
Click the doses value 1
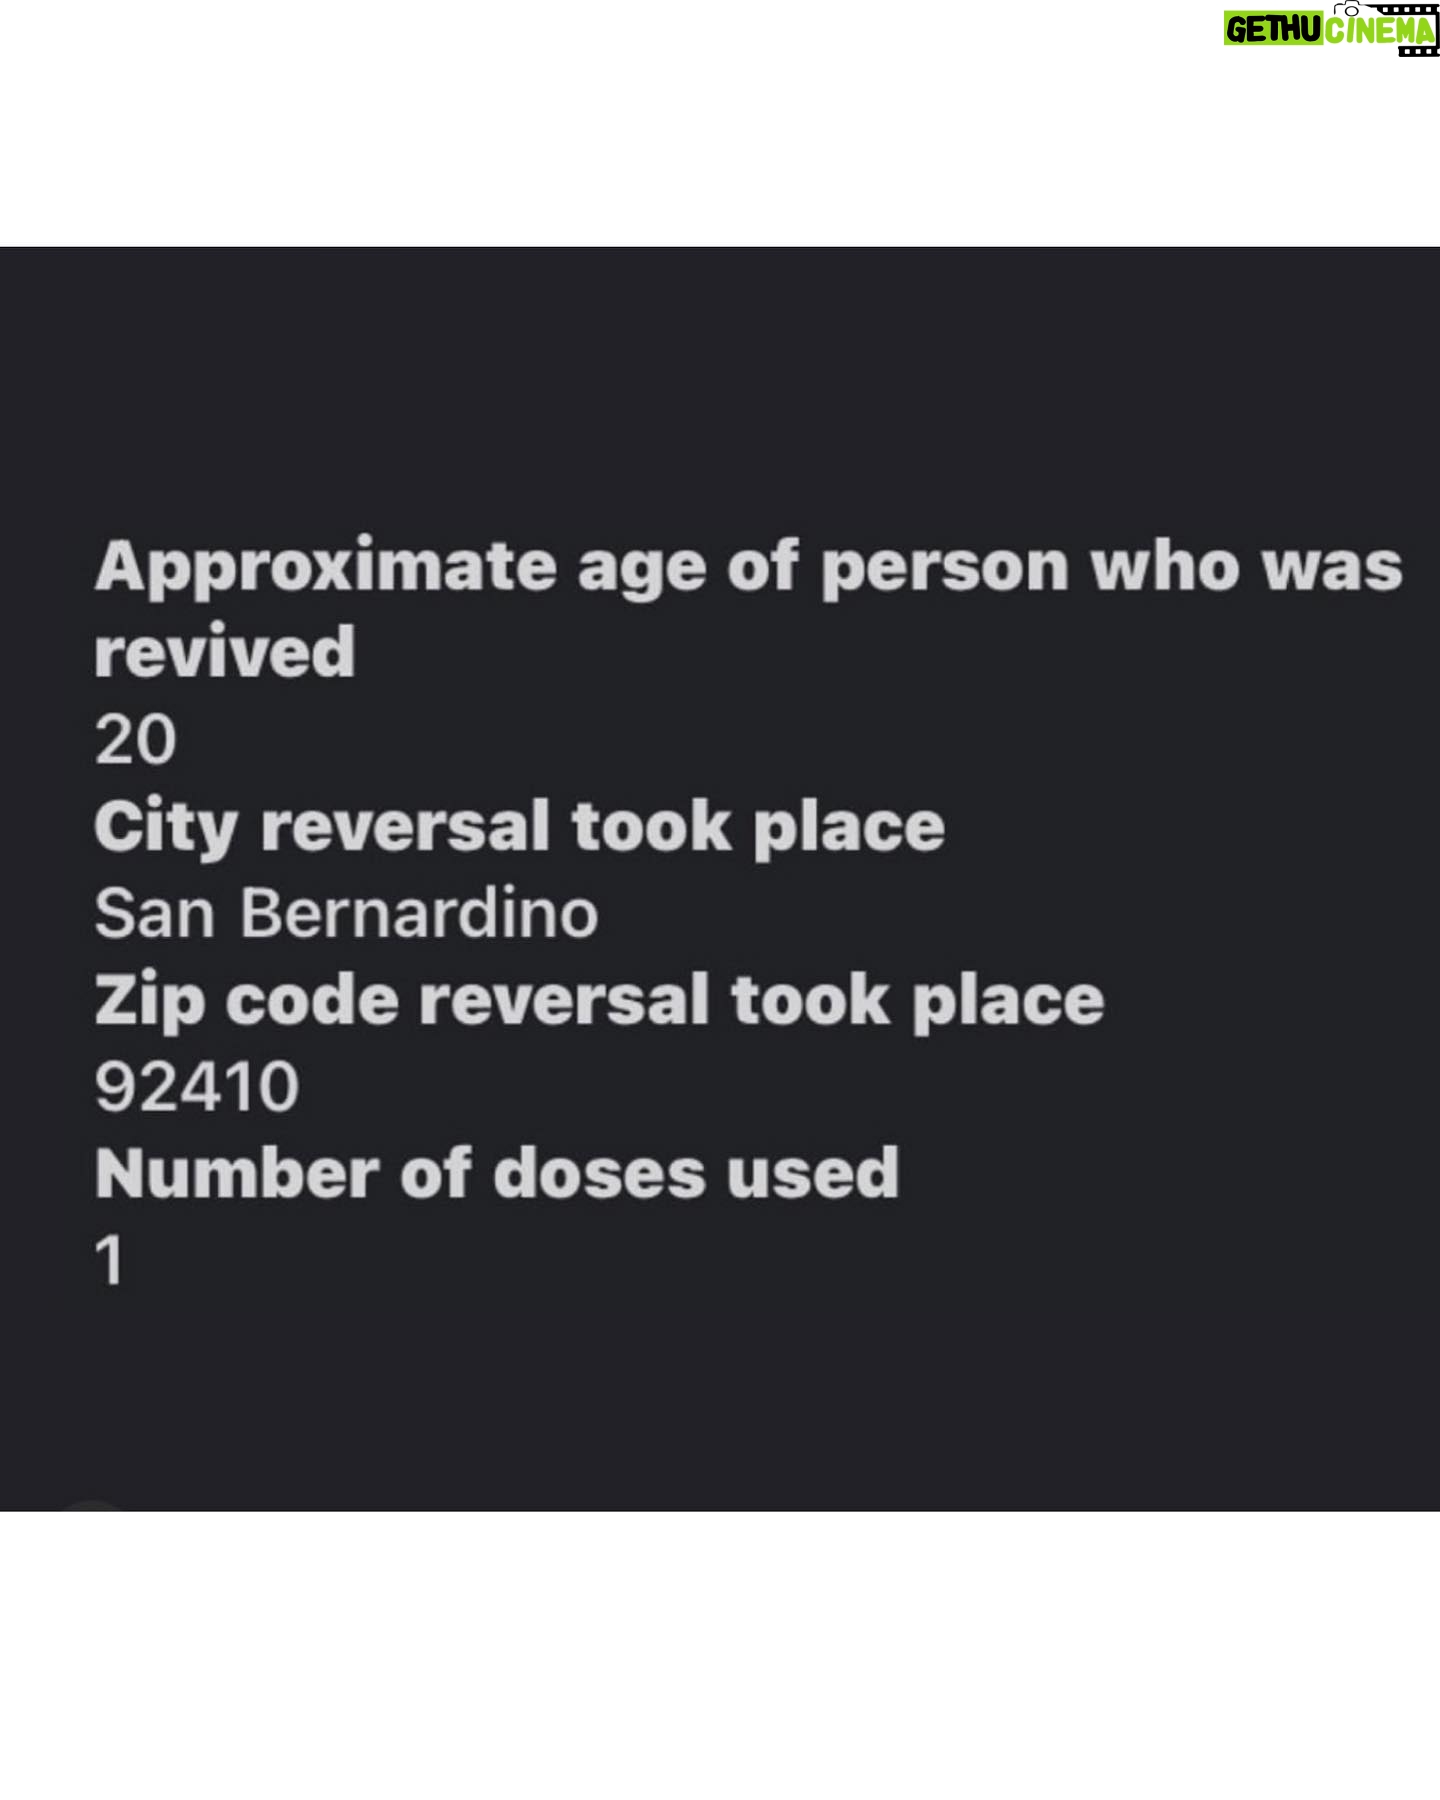(x=110, y=1260)
